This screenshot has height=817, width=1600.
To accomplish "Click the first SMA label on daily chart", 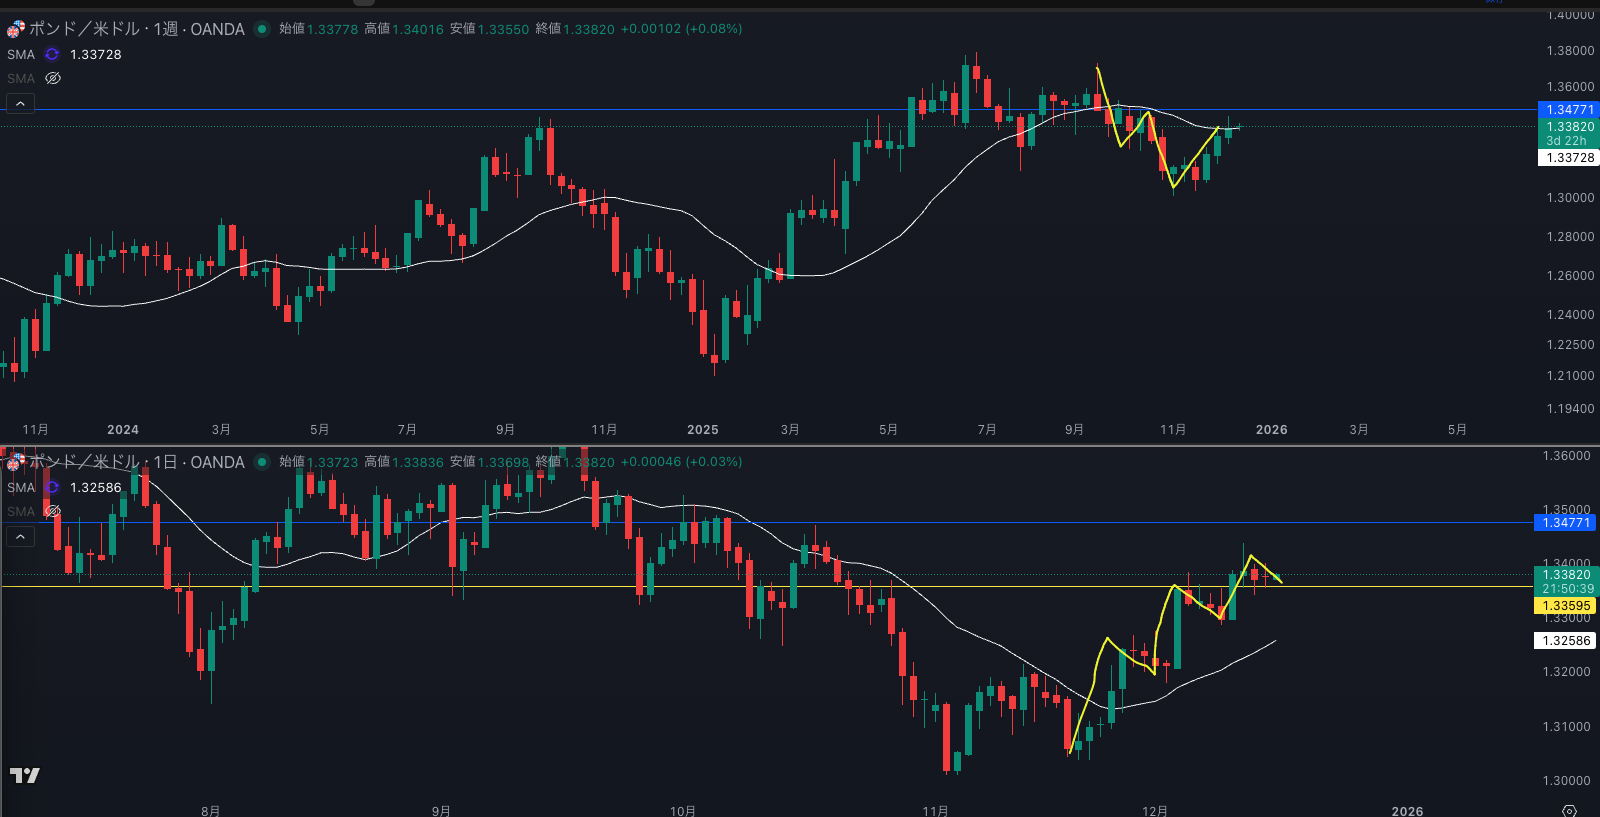I will tap(21, 488).
